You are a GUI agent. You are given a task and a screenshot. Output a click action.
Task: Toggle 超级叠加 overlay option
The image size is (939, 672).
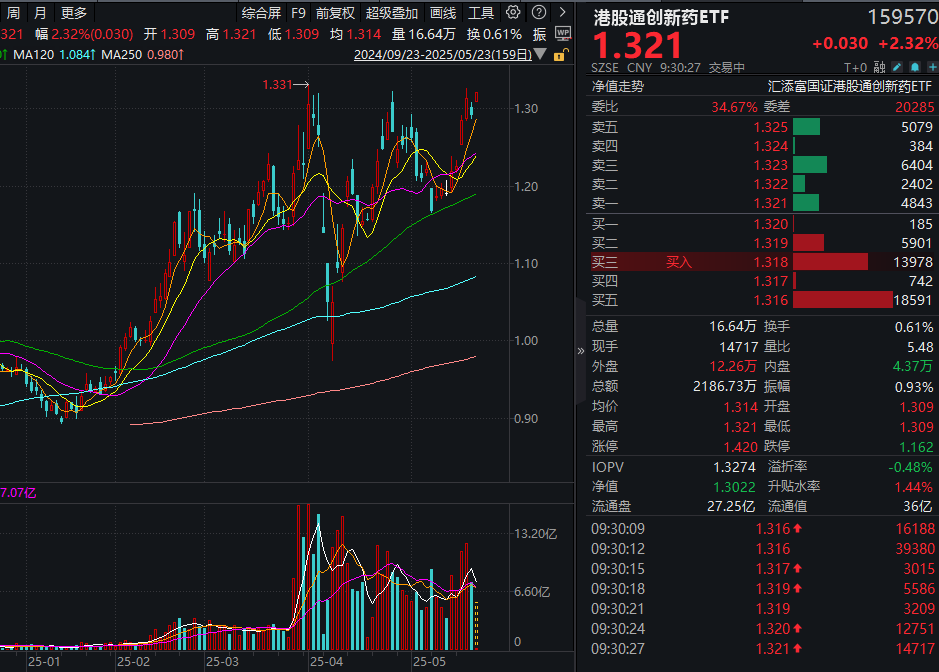392,13
